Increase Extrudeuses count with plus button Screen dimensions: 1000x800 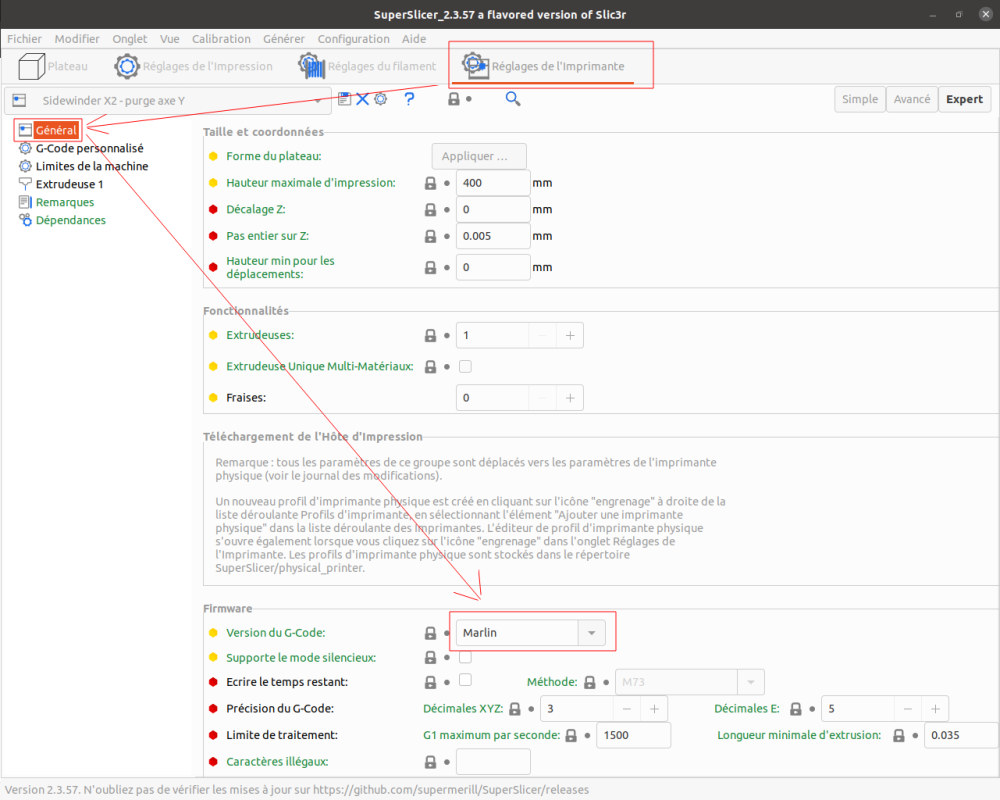[570, 336]
